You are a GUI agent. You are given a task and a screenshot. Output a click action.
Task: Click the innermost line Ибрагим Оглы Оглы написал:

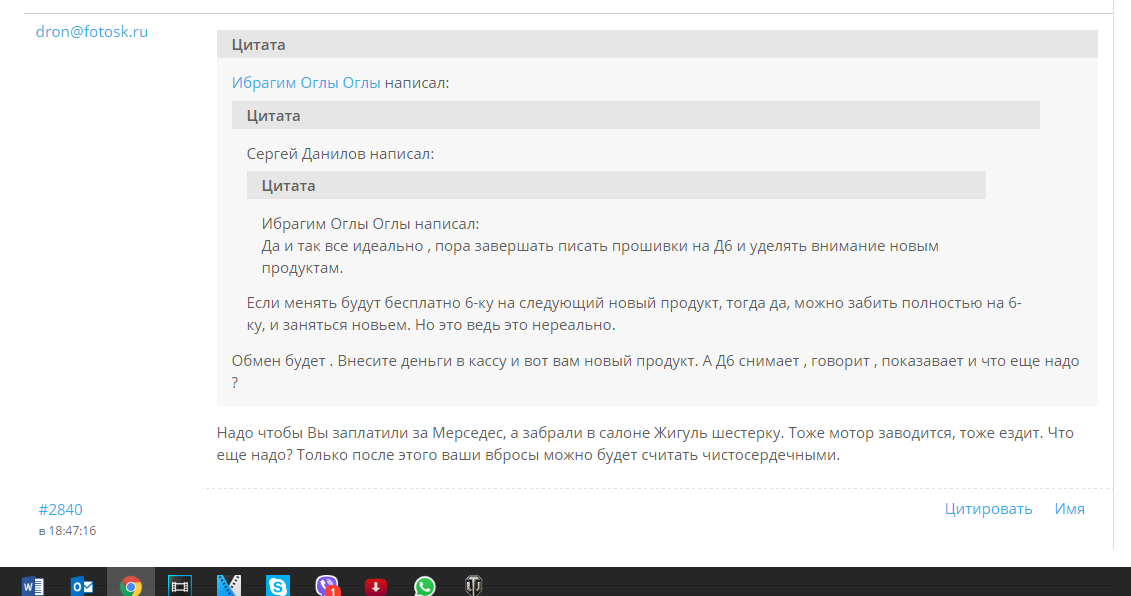tap(370, 224)
